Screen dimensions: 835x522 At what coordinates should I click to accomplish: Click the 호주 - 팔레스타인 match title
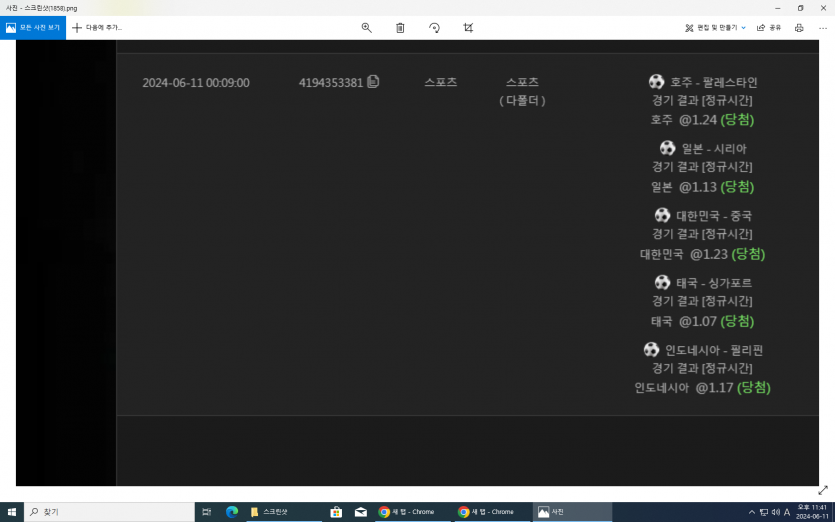pos(714,82)
